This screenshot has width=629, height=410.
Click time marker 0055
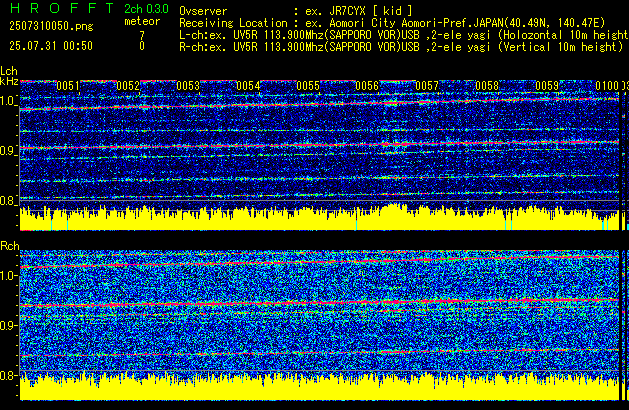tap(308, 86)
